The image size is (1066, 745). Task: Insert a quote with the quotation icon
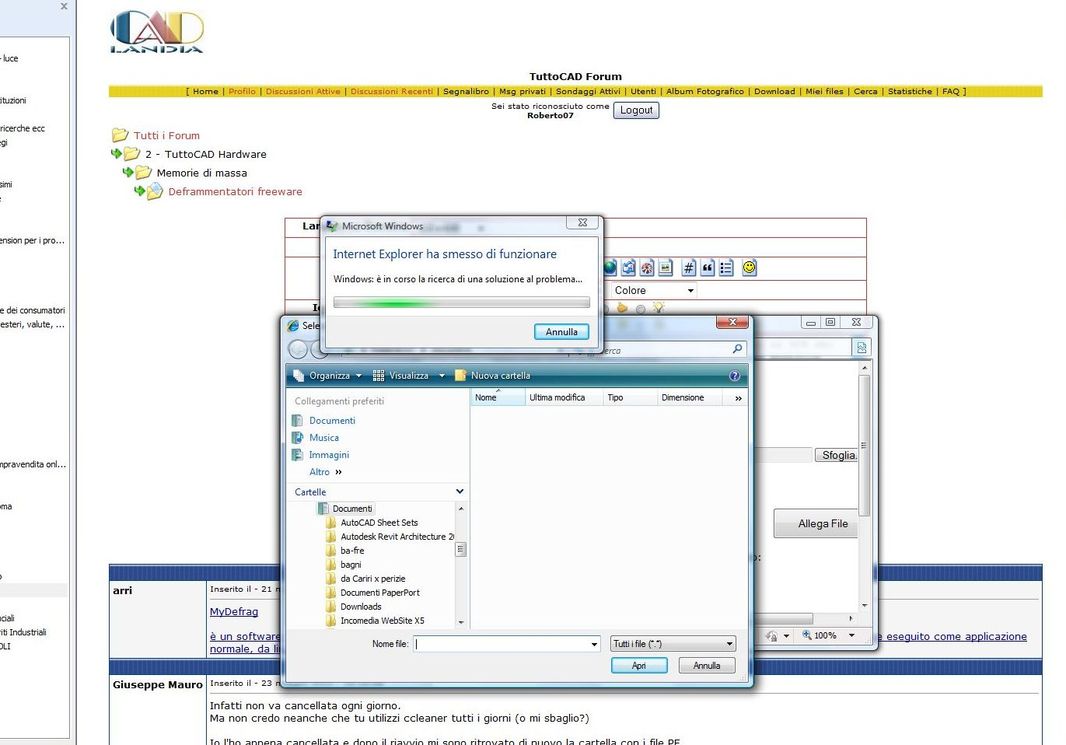[707, 268]
